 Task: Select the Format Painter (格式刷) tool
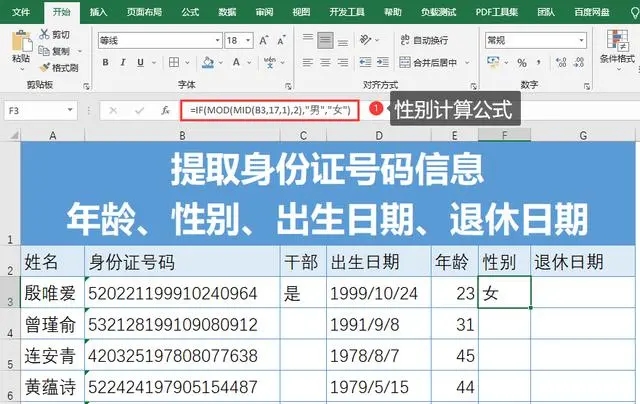pos(45,66)
